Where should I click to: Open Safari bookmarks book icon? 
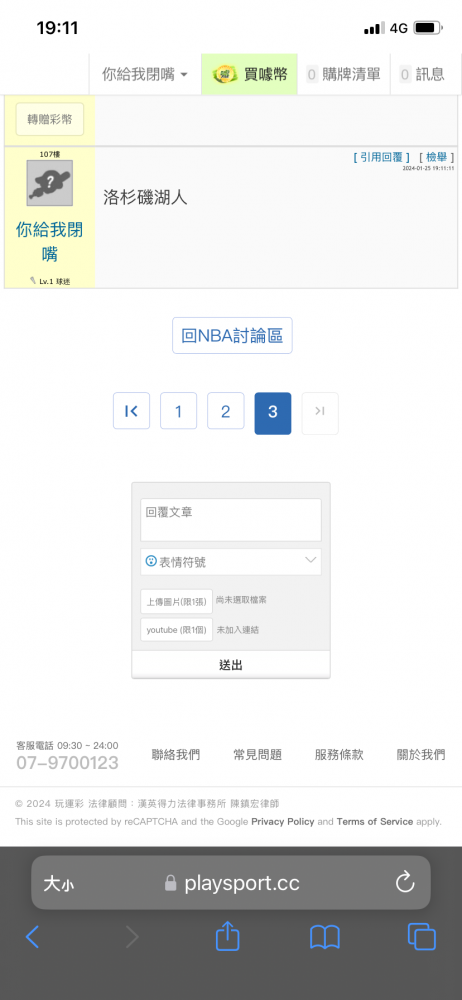[325, 938]
